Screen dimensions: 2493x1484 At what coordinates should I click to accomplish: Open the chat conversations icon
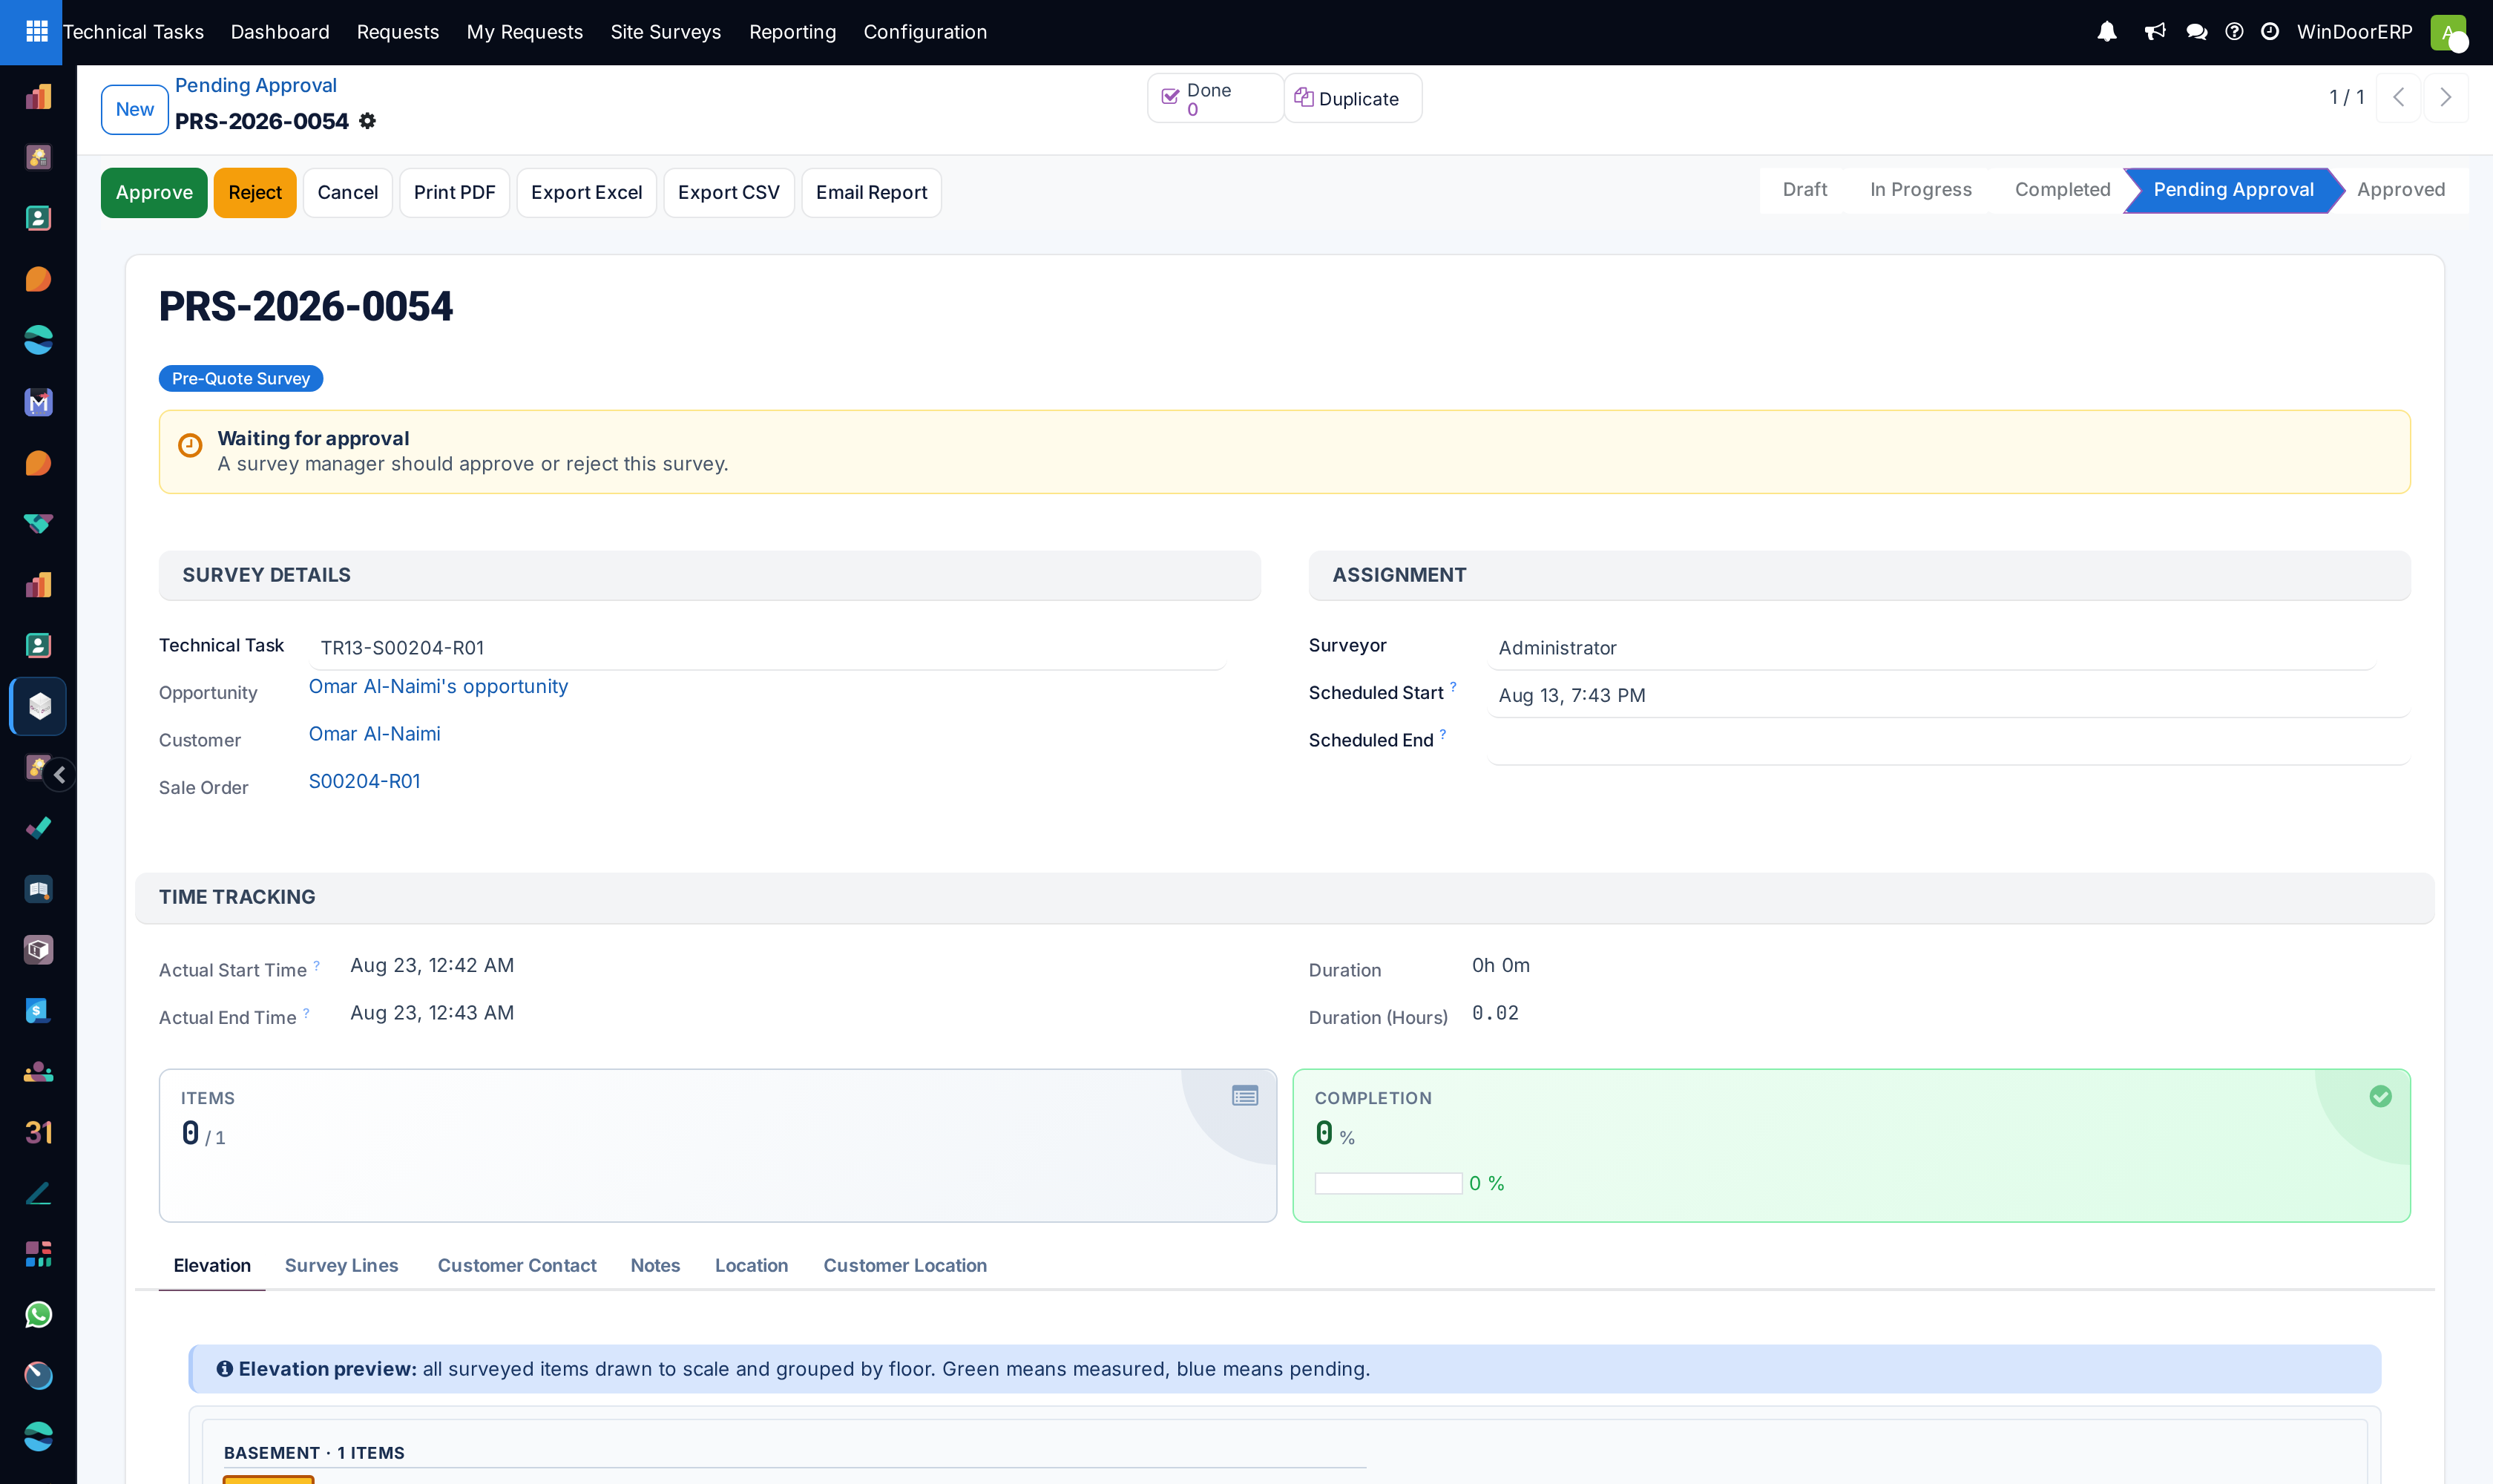click(x=2196, y=32)
